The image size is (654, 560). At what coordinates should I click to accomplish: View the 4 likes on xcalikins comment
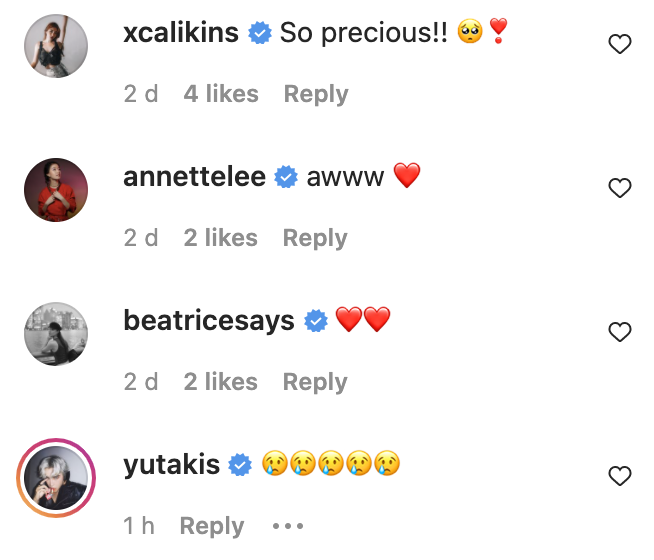221,94
